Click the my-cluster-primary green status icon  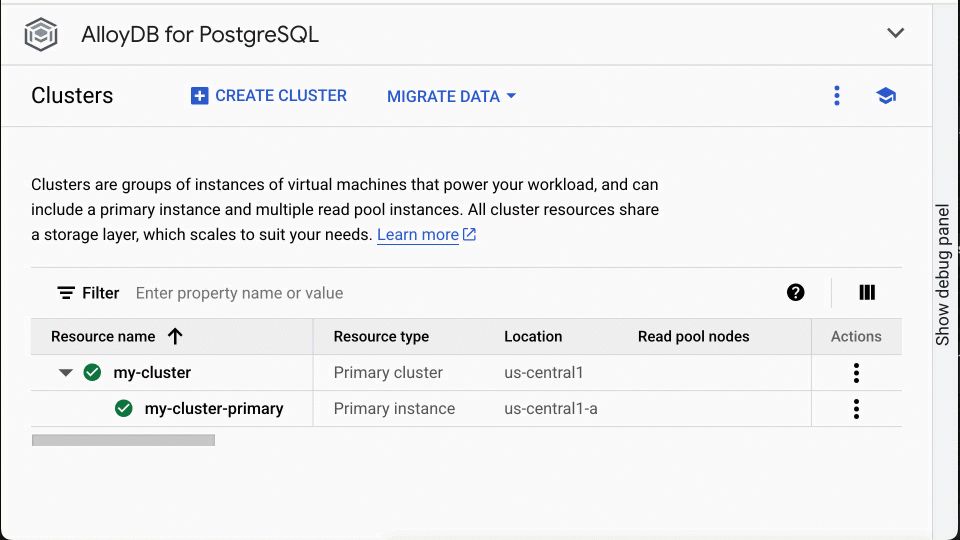click(124, 408)
